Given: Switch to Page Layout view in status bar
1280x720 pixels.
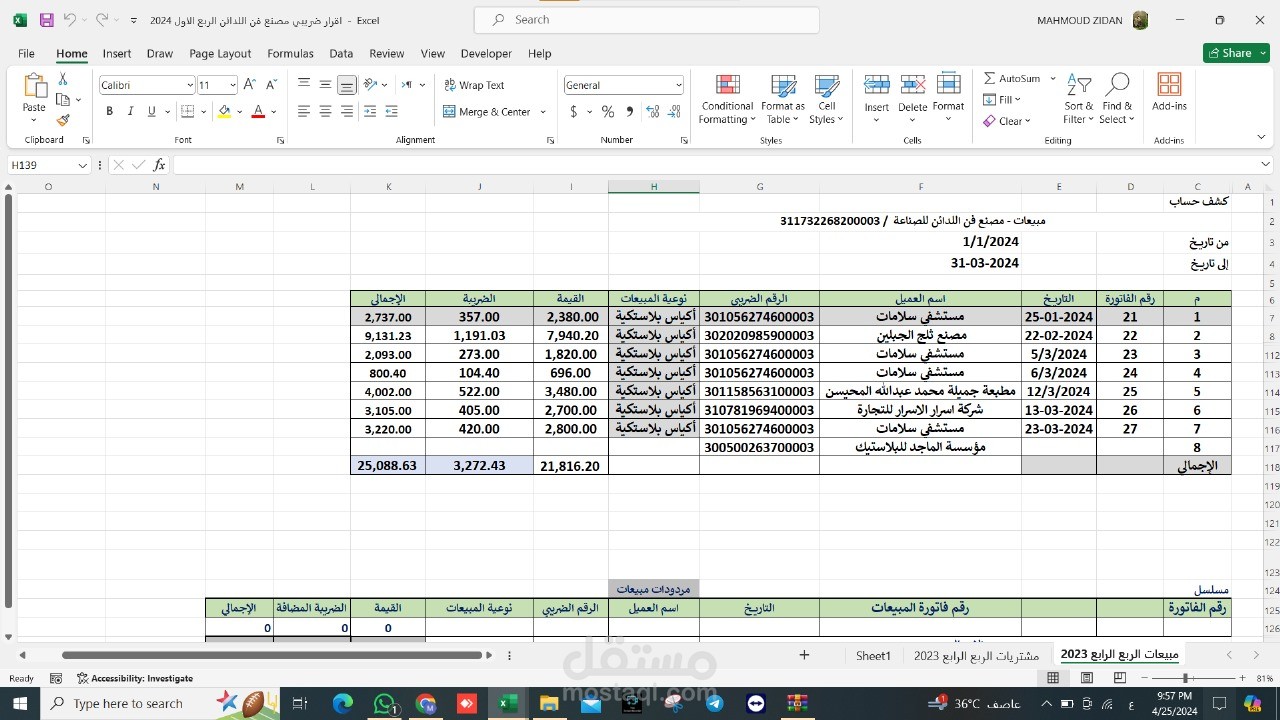Looking at the screenshot, I should 1087,678.
